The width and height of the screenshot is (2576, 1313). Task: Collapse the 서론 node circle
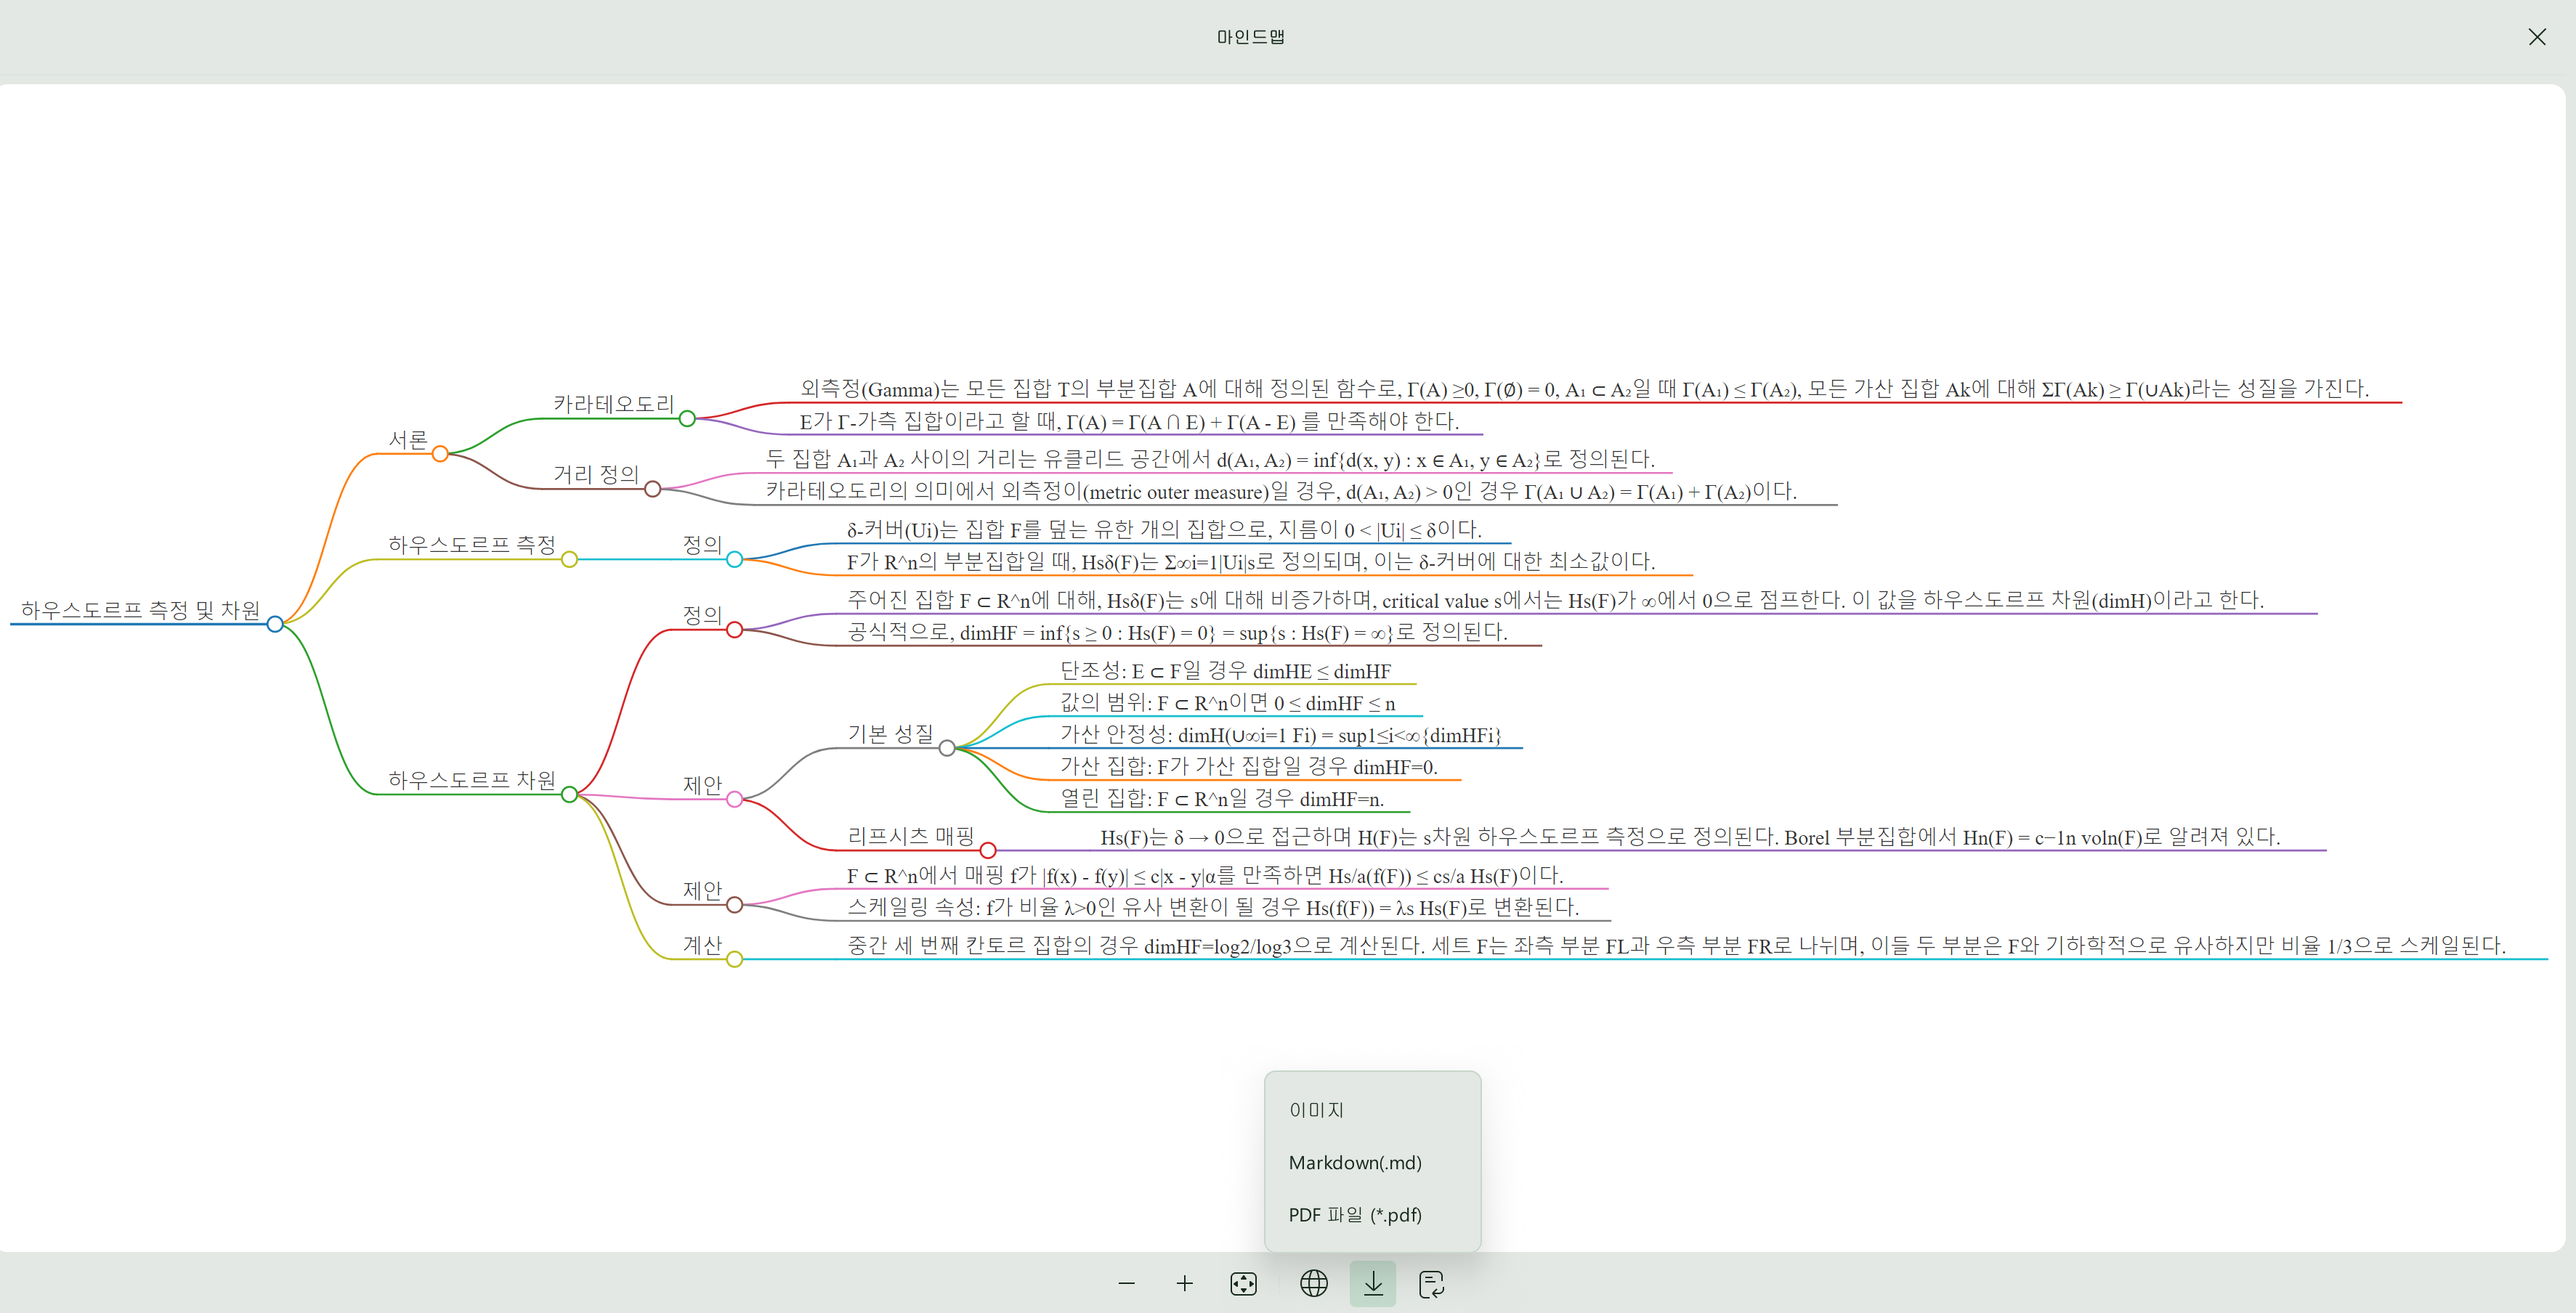click(x=440, y=454)
